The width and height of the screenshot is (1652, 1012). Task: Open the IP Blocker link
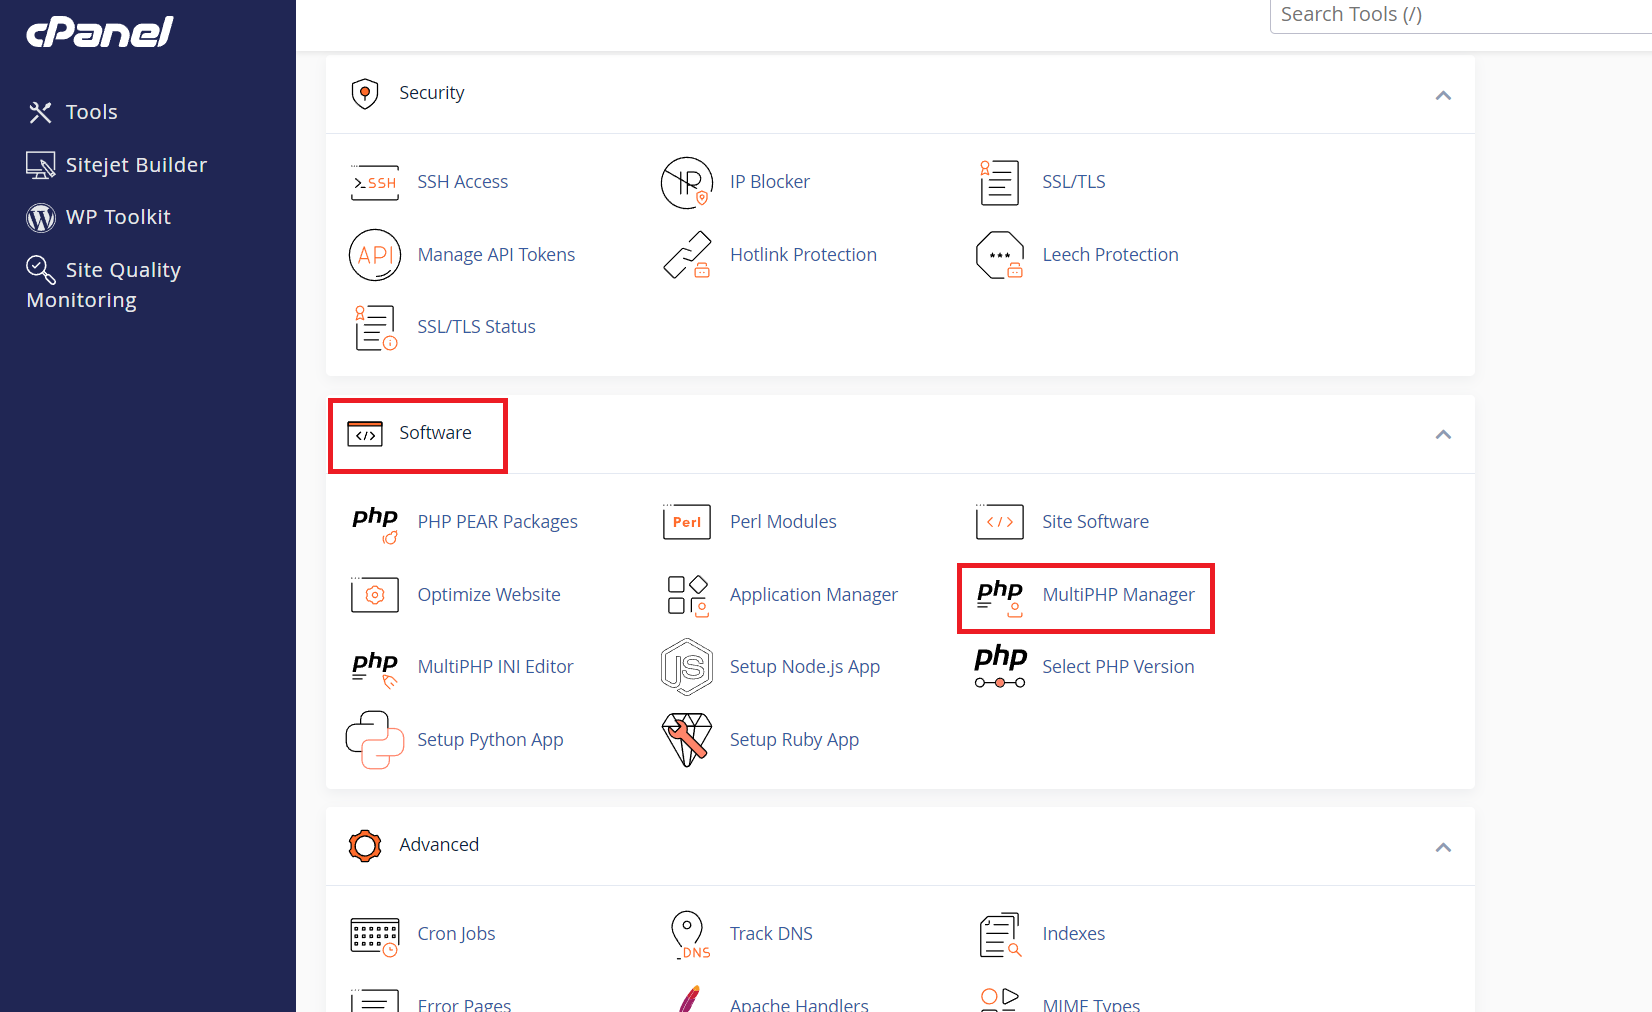click(x=770, y=182)
